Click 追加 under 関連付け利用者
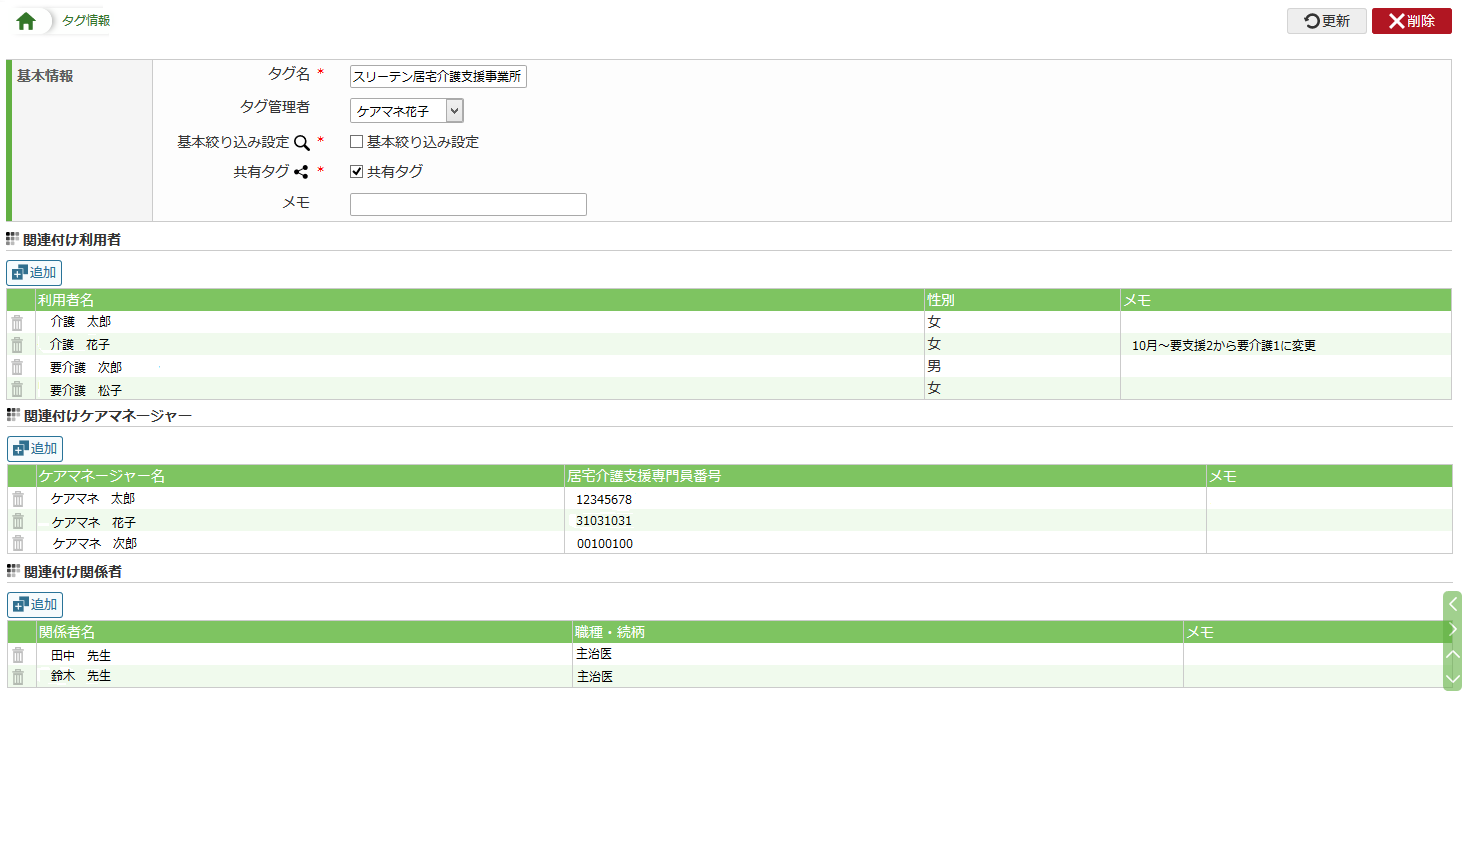Screen dimensions: 1462x841 click(35, 273)
